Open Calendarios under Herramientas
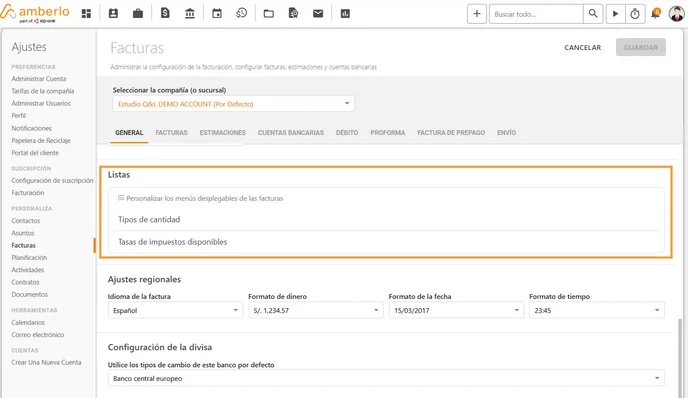The image size is (688, 398). (x=28, y=323)
